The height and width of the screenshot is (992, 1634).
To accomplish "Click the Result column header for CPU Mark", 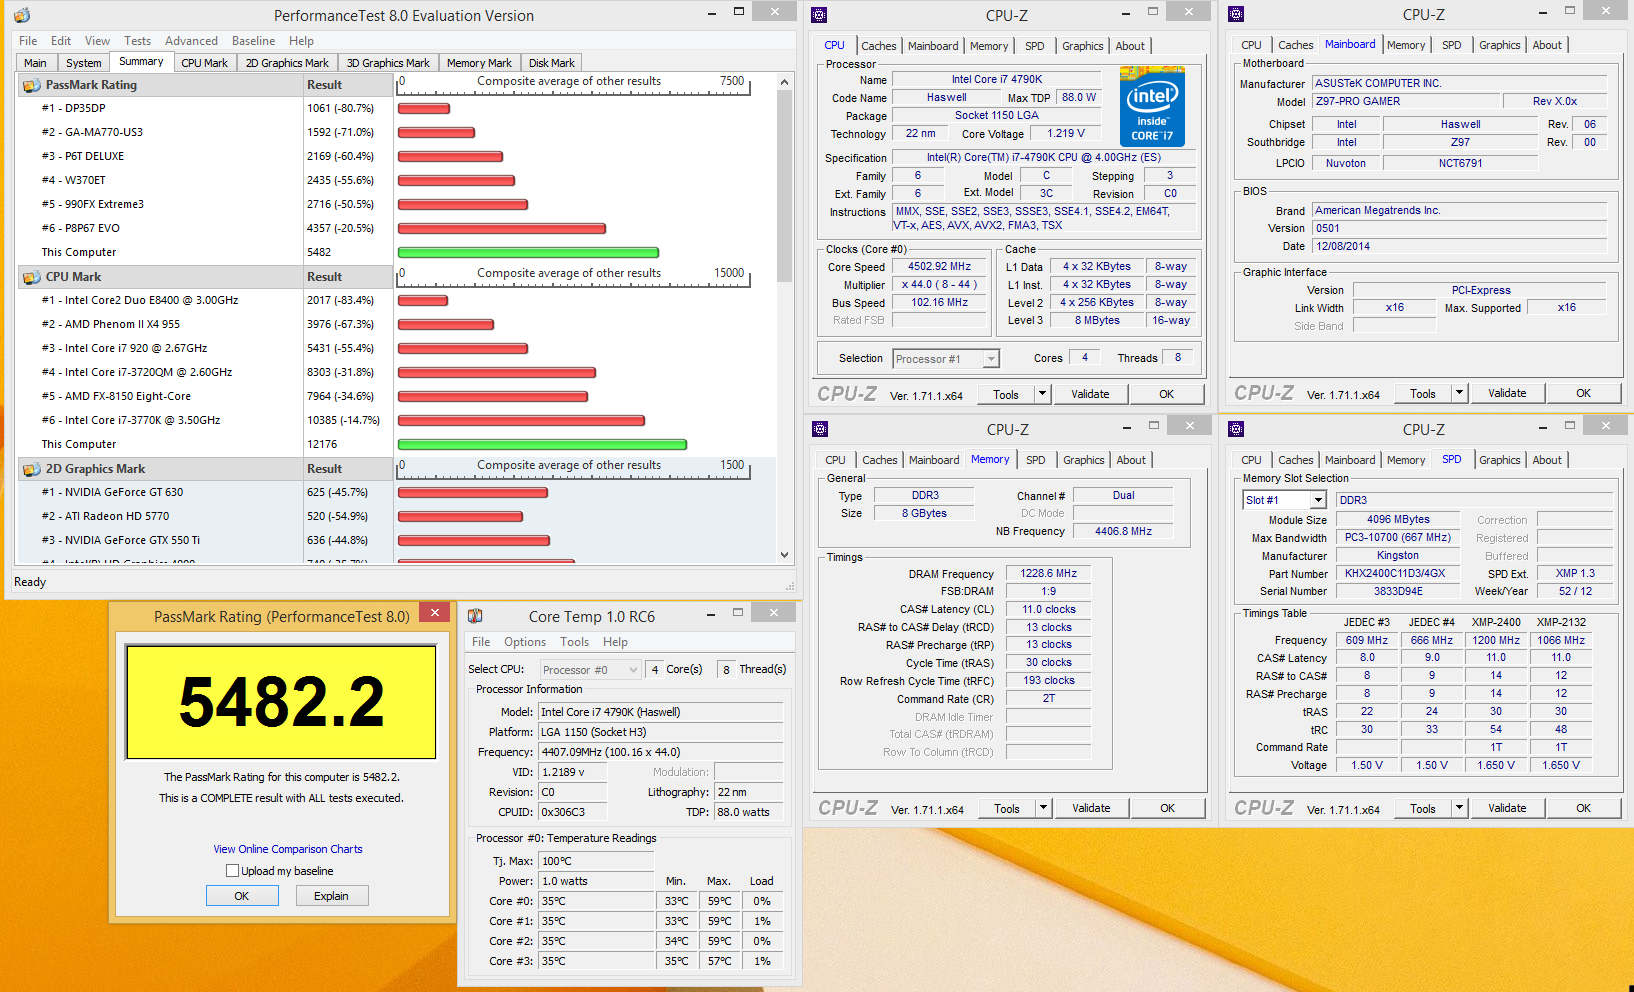I will pyautogui.click(x=348, y=277).
